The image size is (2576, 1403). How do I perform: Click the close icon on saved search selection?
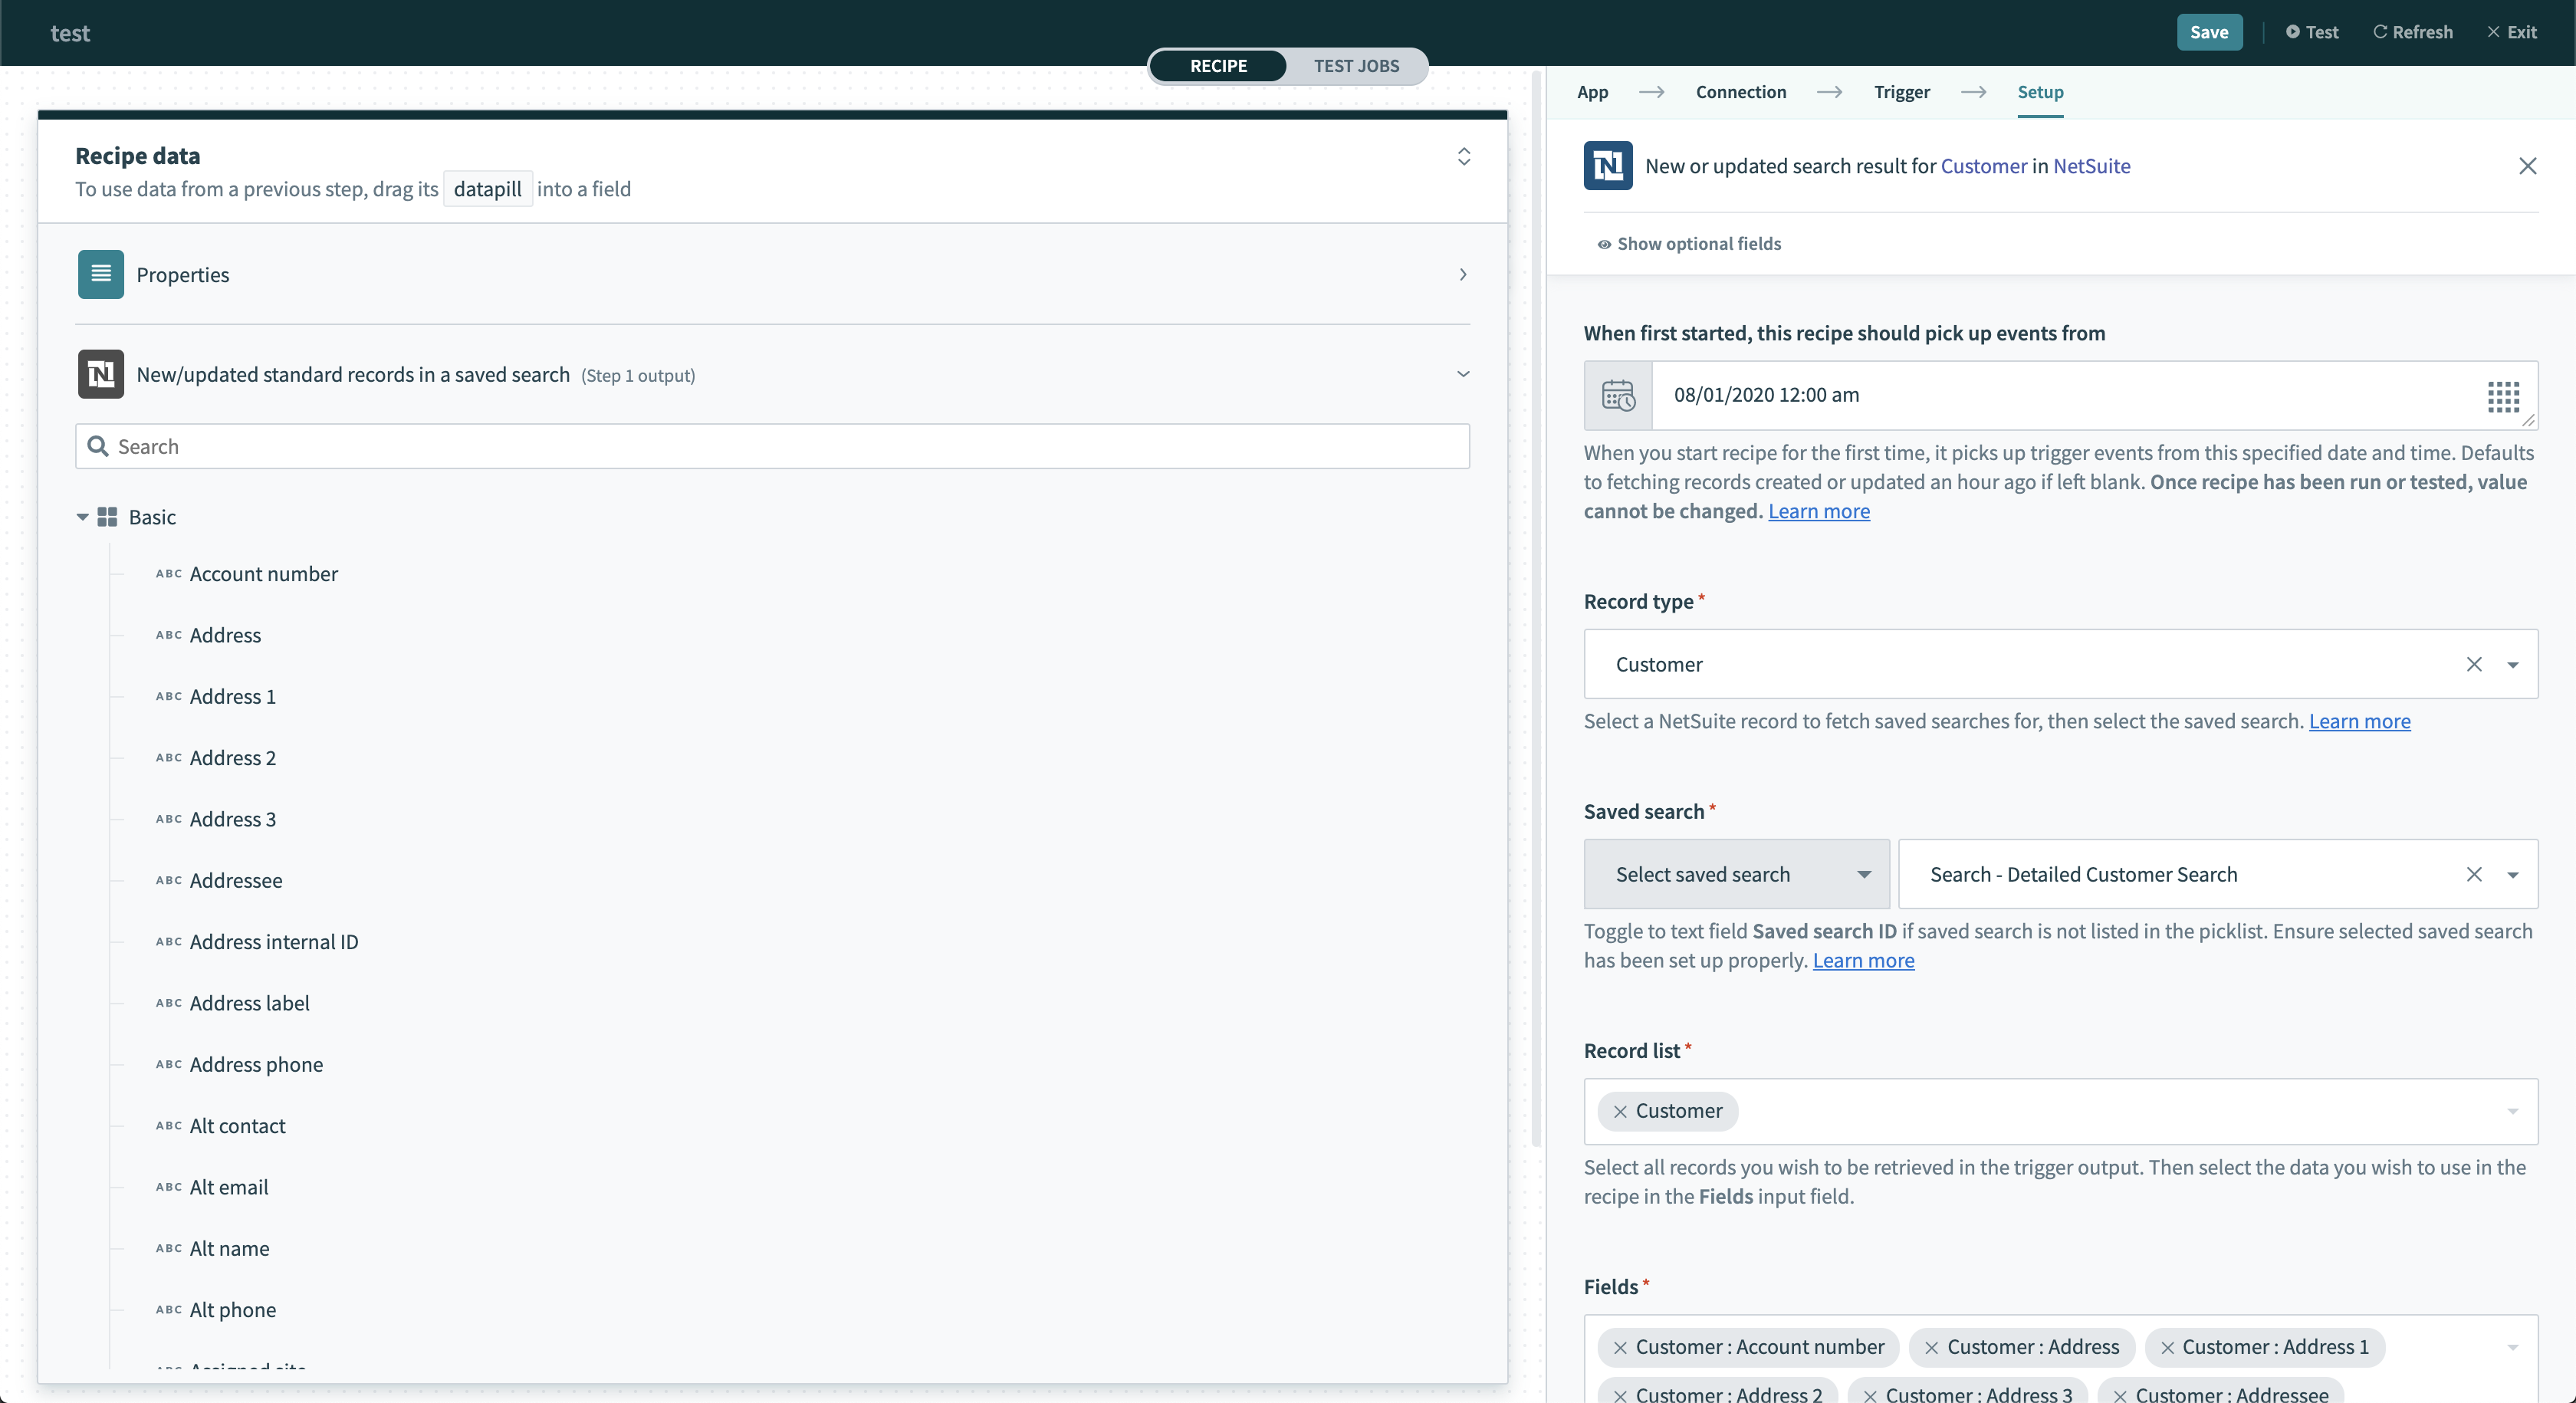coord(2472,872)
